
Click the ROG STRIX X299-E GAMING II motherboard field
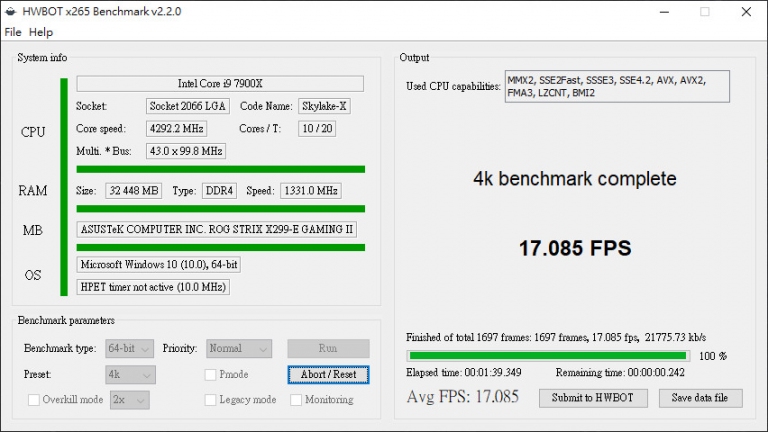pyautogui.click(x=216, y=230)
